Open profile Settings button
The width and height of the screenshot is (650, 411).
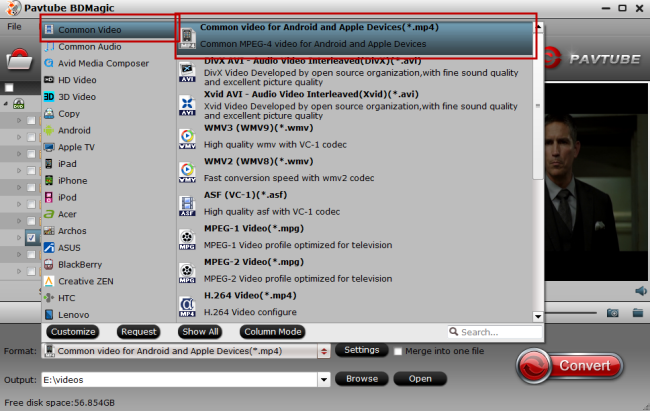pos(361,350)
